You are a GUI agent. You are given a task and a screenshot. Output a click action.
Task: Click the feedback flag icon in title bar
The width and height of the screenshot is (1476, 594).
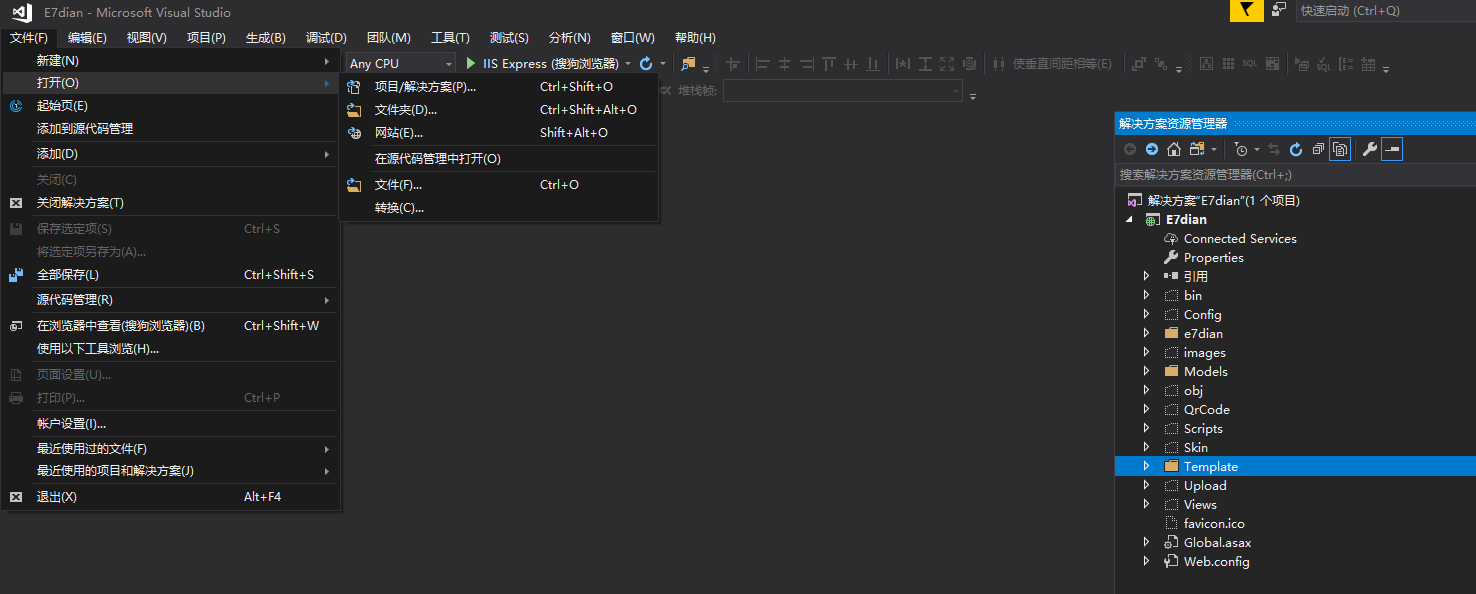tap(1246, 10)
